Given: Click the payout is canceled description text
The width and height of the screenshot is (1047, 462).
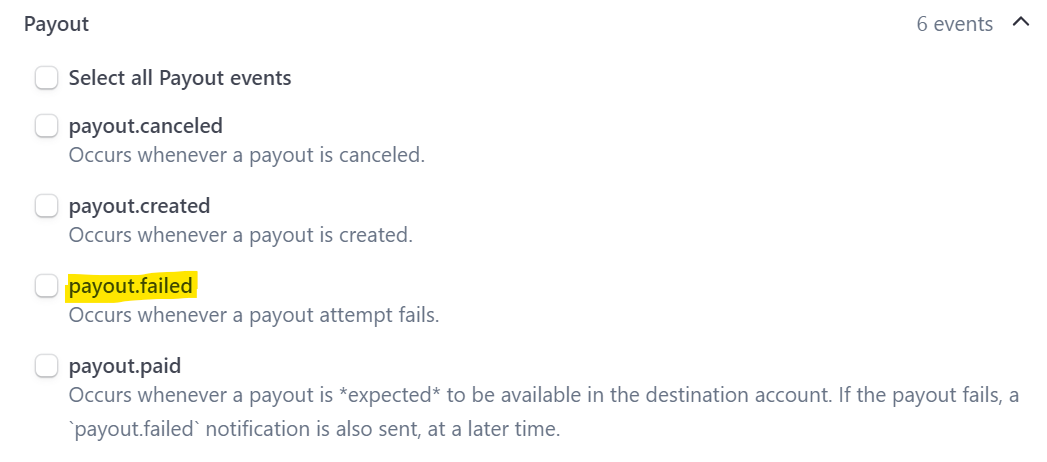Looking at the screenshot, I should [x=247, y=156].
